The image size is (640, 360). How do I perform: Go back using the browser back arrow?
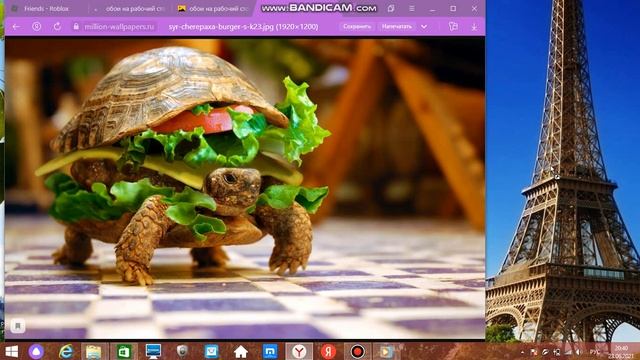tap(16, 27)
